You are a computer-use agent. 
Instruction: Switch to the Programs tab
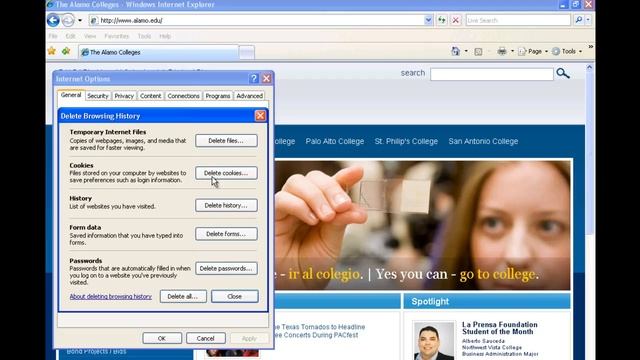pos(218,96)
